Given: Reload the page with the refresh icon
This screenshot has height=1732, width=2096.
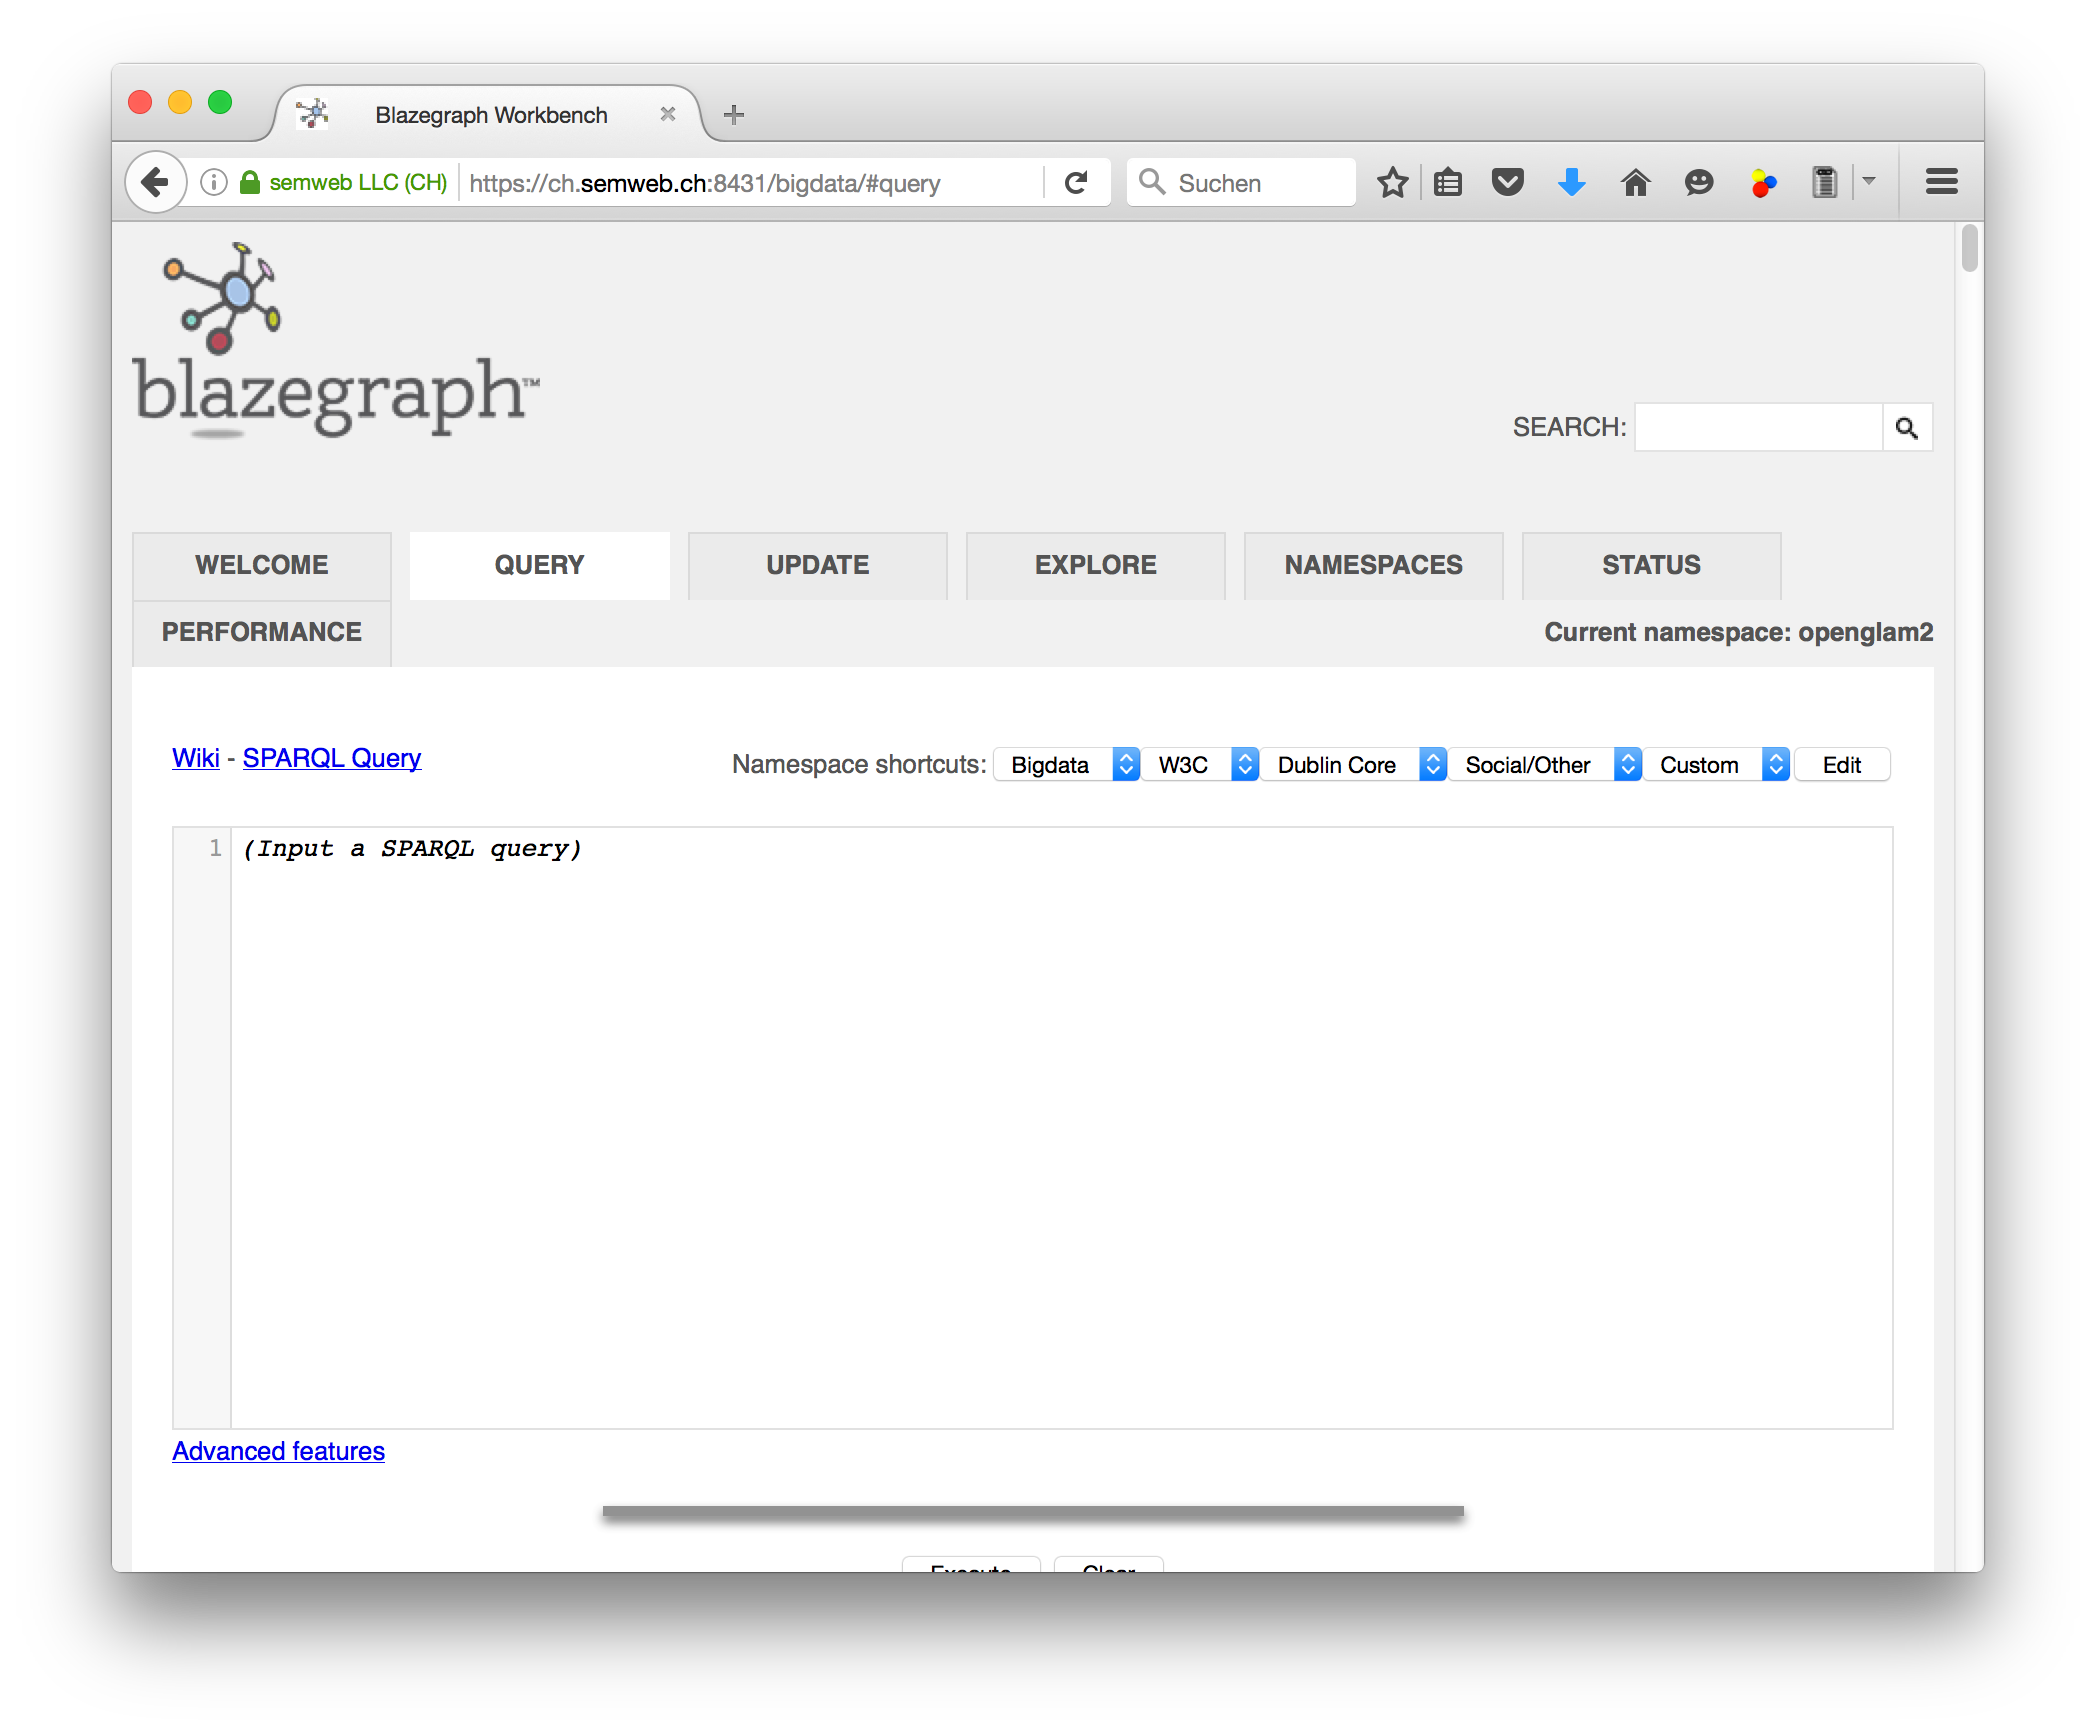Looking at the screenshot, I should [1076, 182].
